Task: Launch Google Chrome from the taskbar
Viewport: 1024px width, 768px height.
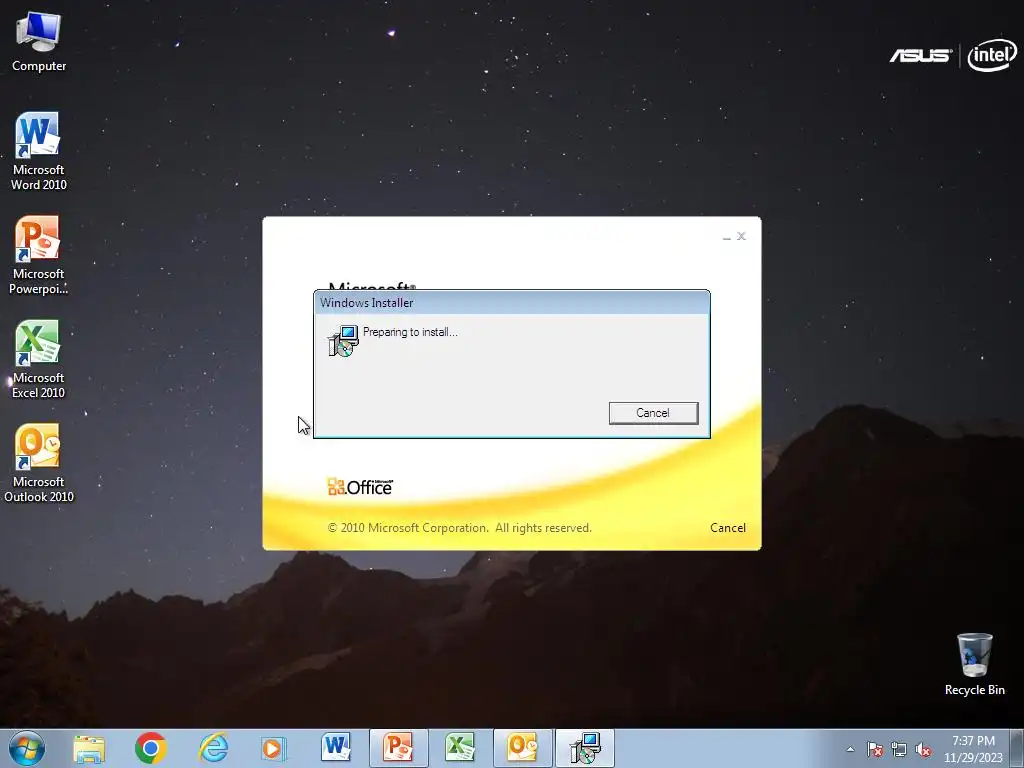Action: (x=151, y=748)
